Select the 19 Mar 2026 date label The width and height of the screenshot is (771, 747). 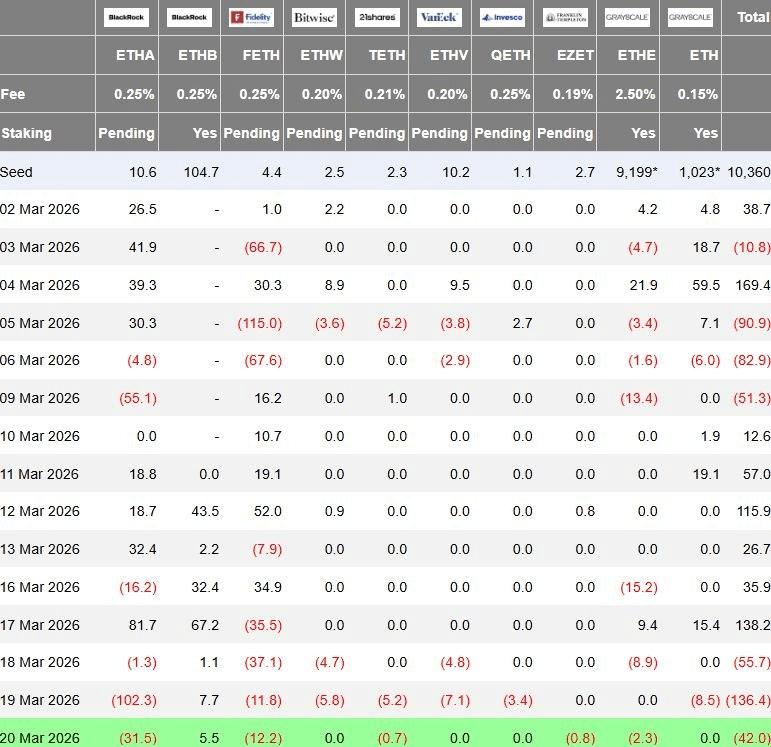(41, 699)
